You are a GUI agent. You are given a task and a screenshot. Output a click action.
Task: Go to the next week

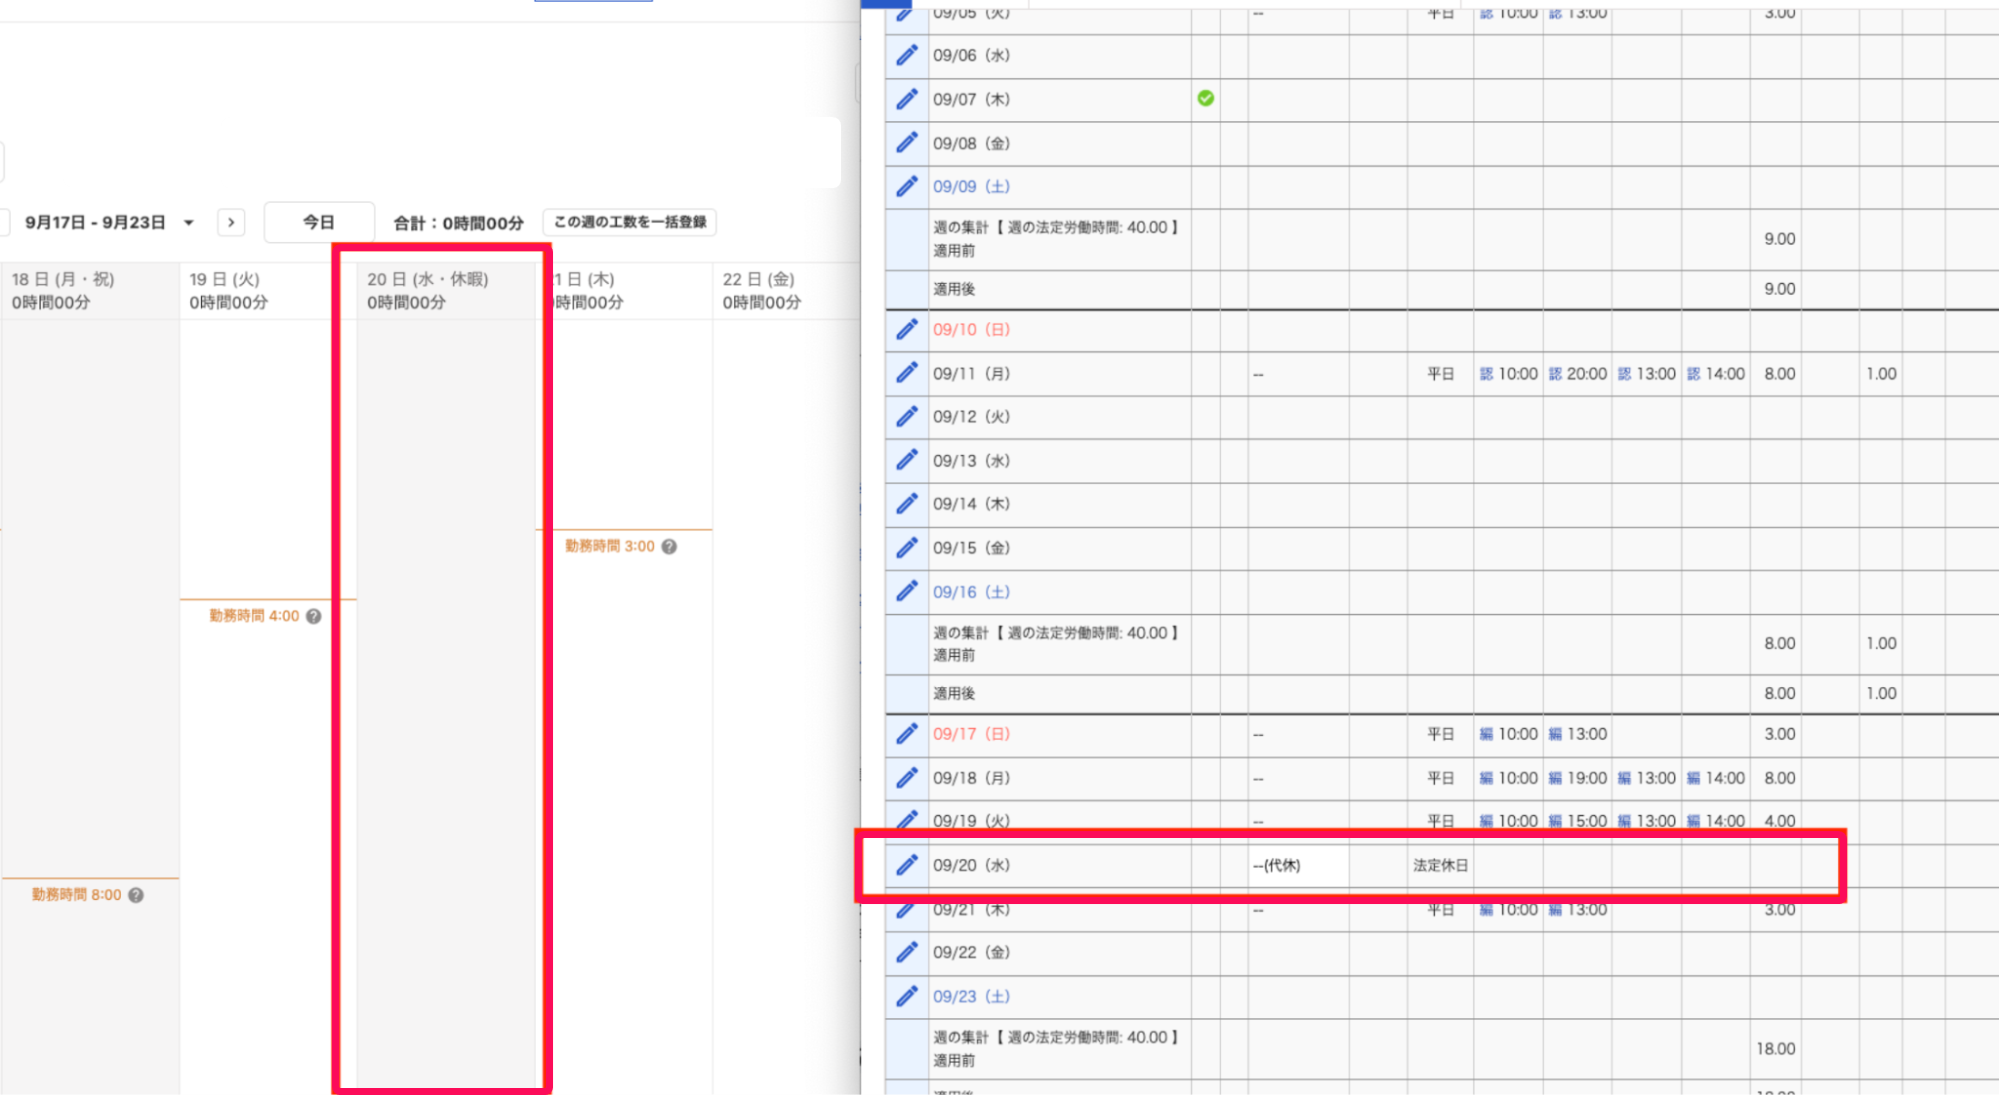pos(231,222)
